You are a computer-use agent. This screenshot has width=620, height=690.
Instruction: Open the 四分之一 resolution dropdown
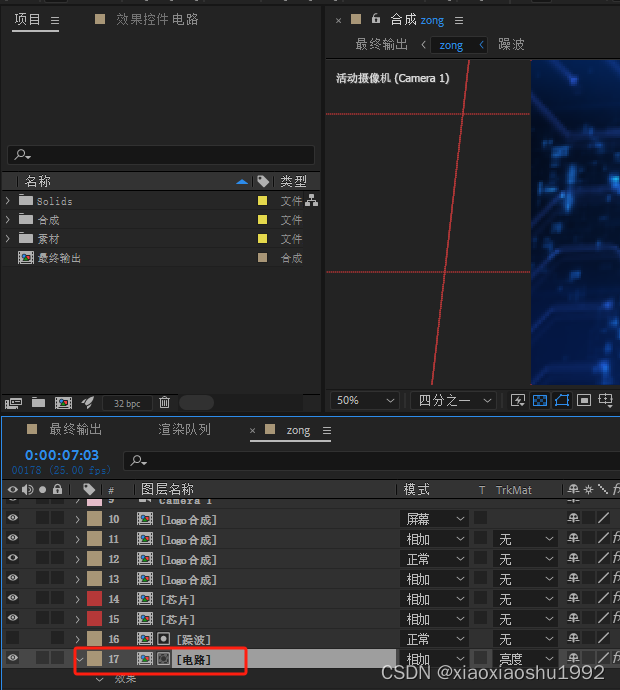454,400
